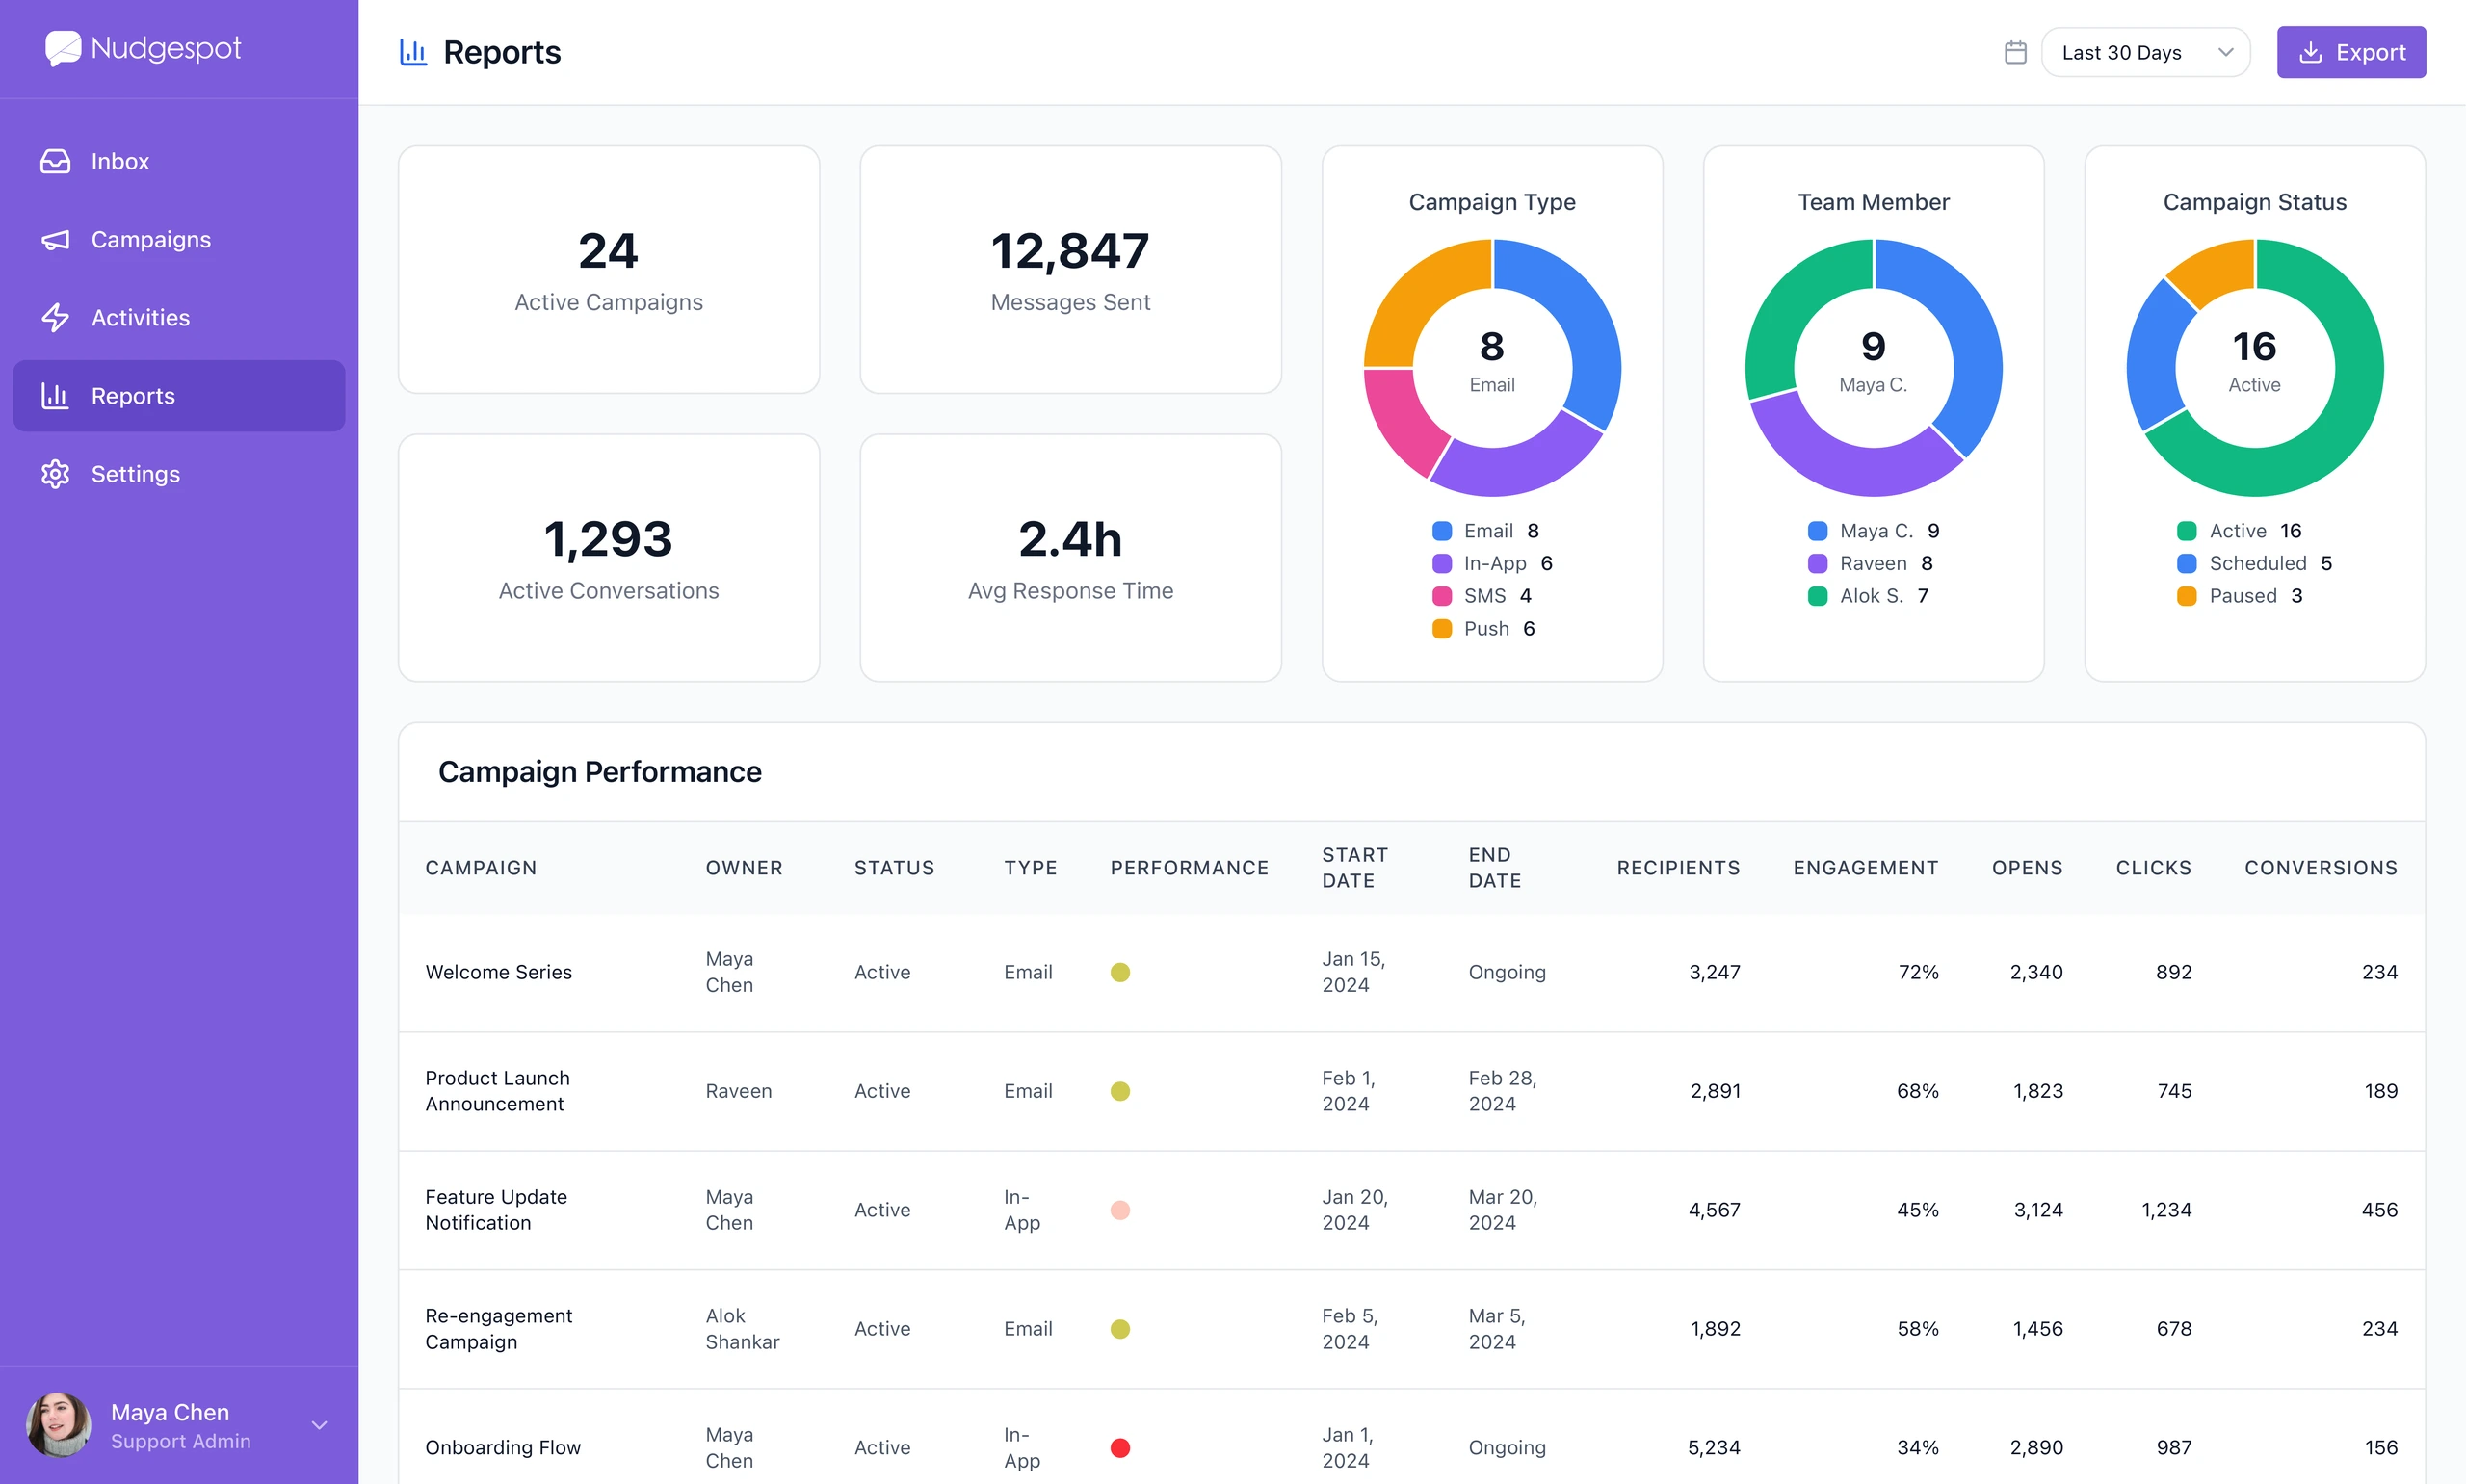Screen dimensions: 2466x1484
Task: Click the Reports bar chart sidebar icon
Action: pos(55,396)
